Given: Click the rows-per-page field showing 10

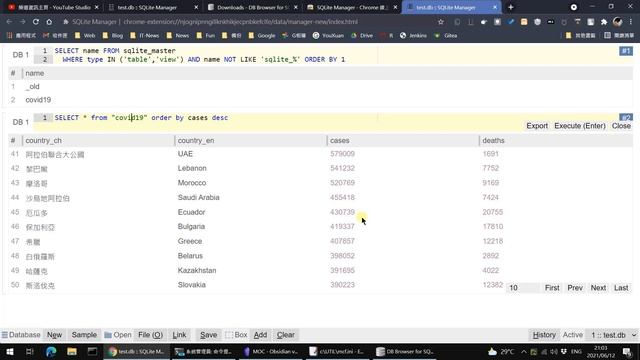Looking at the screenshot, I should (523, 288).
